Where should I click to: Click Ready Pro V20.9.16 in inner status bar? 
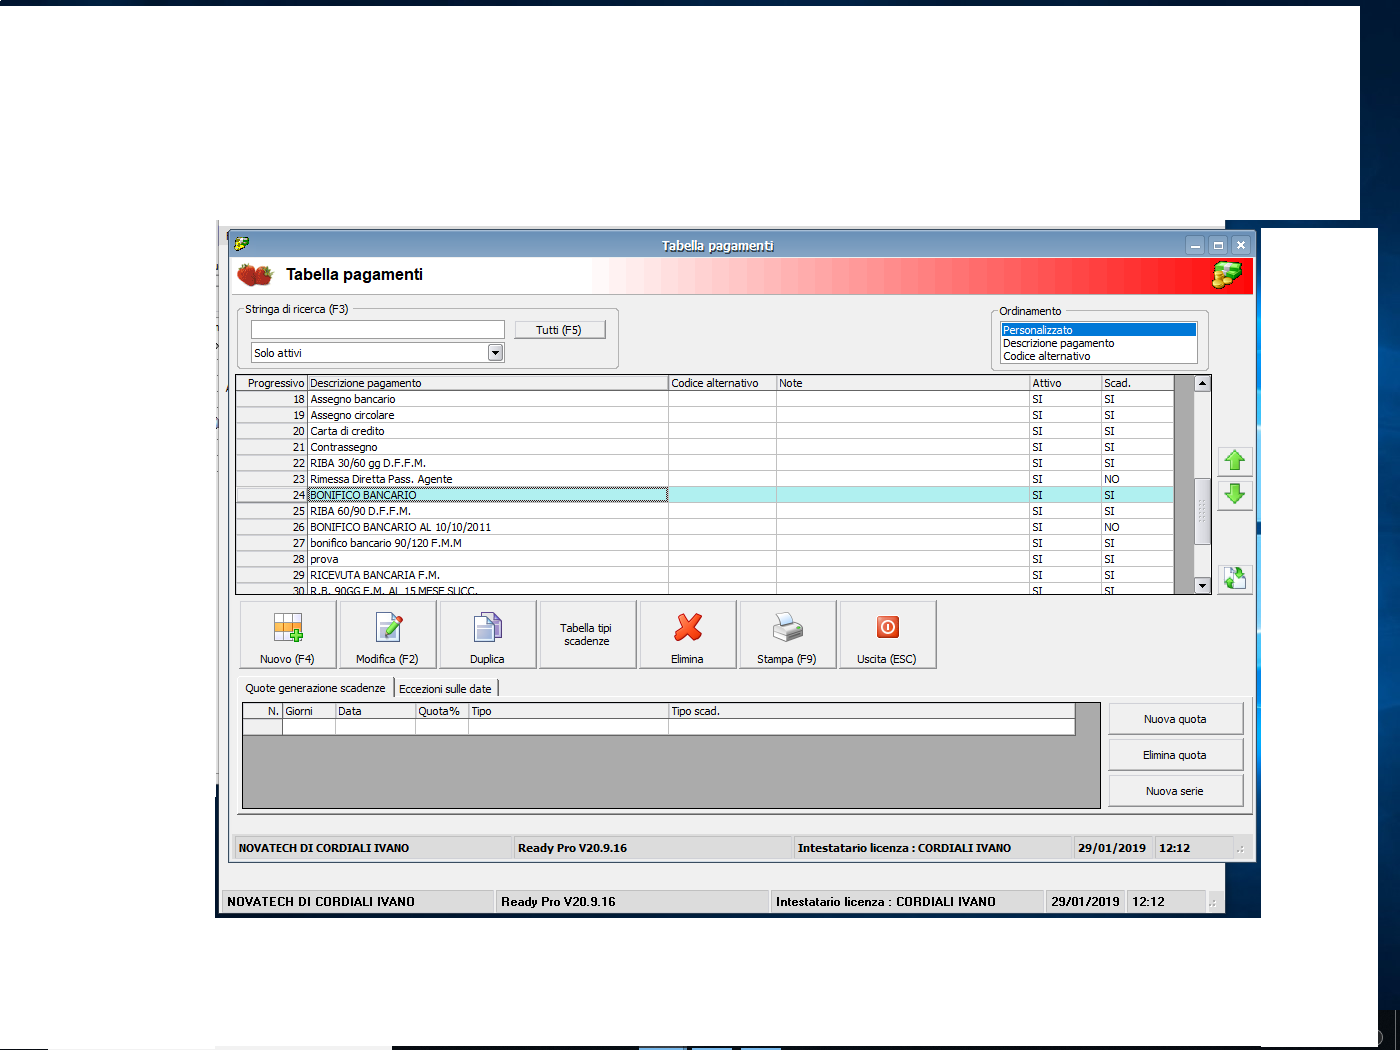pos(572,848)
